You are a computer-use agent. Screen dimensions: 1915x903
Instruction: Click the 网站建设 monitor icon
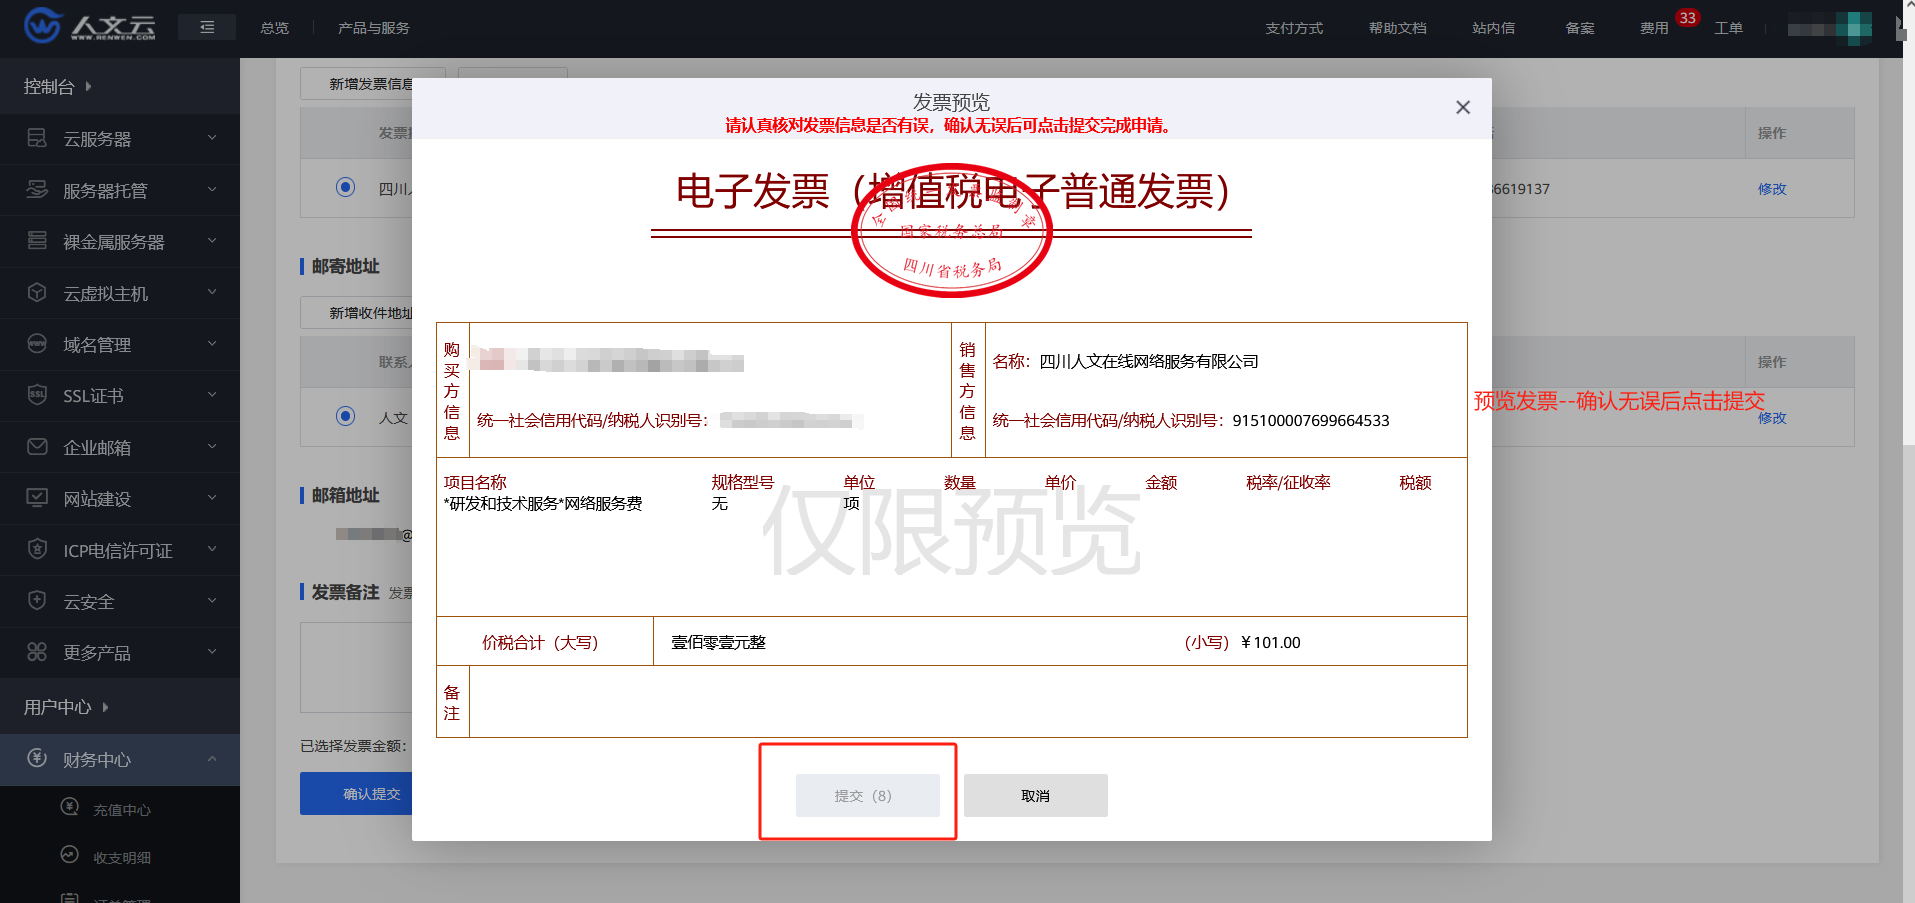pyautogui.click(x=37, y=498)
